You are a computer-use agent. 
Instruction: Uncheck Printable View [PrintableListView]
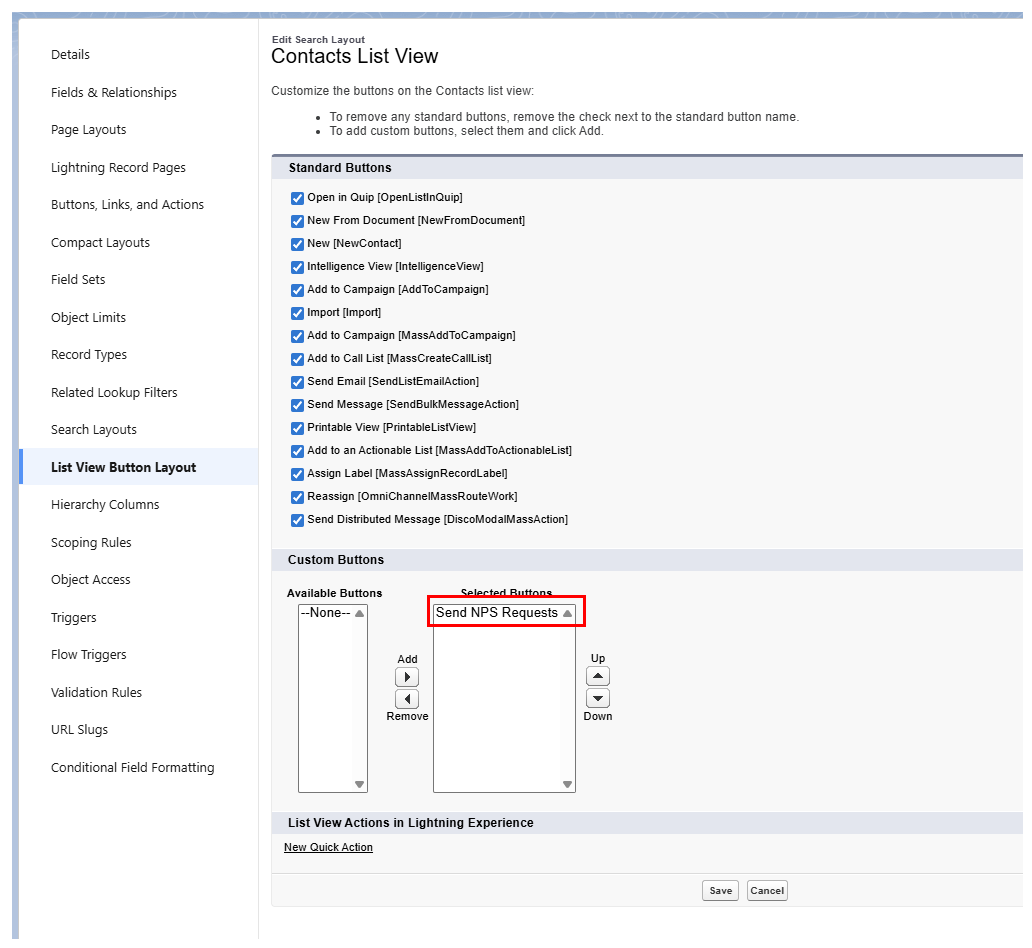(x=297, y=427)
